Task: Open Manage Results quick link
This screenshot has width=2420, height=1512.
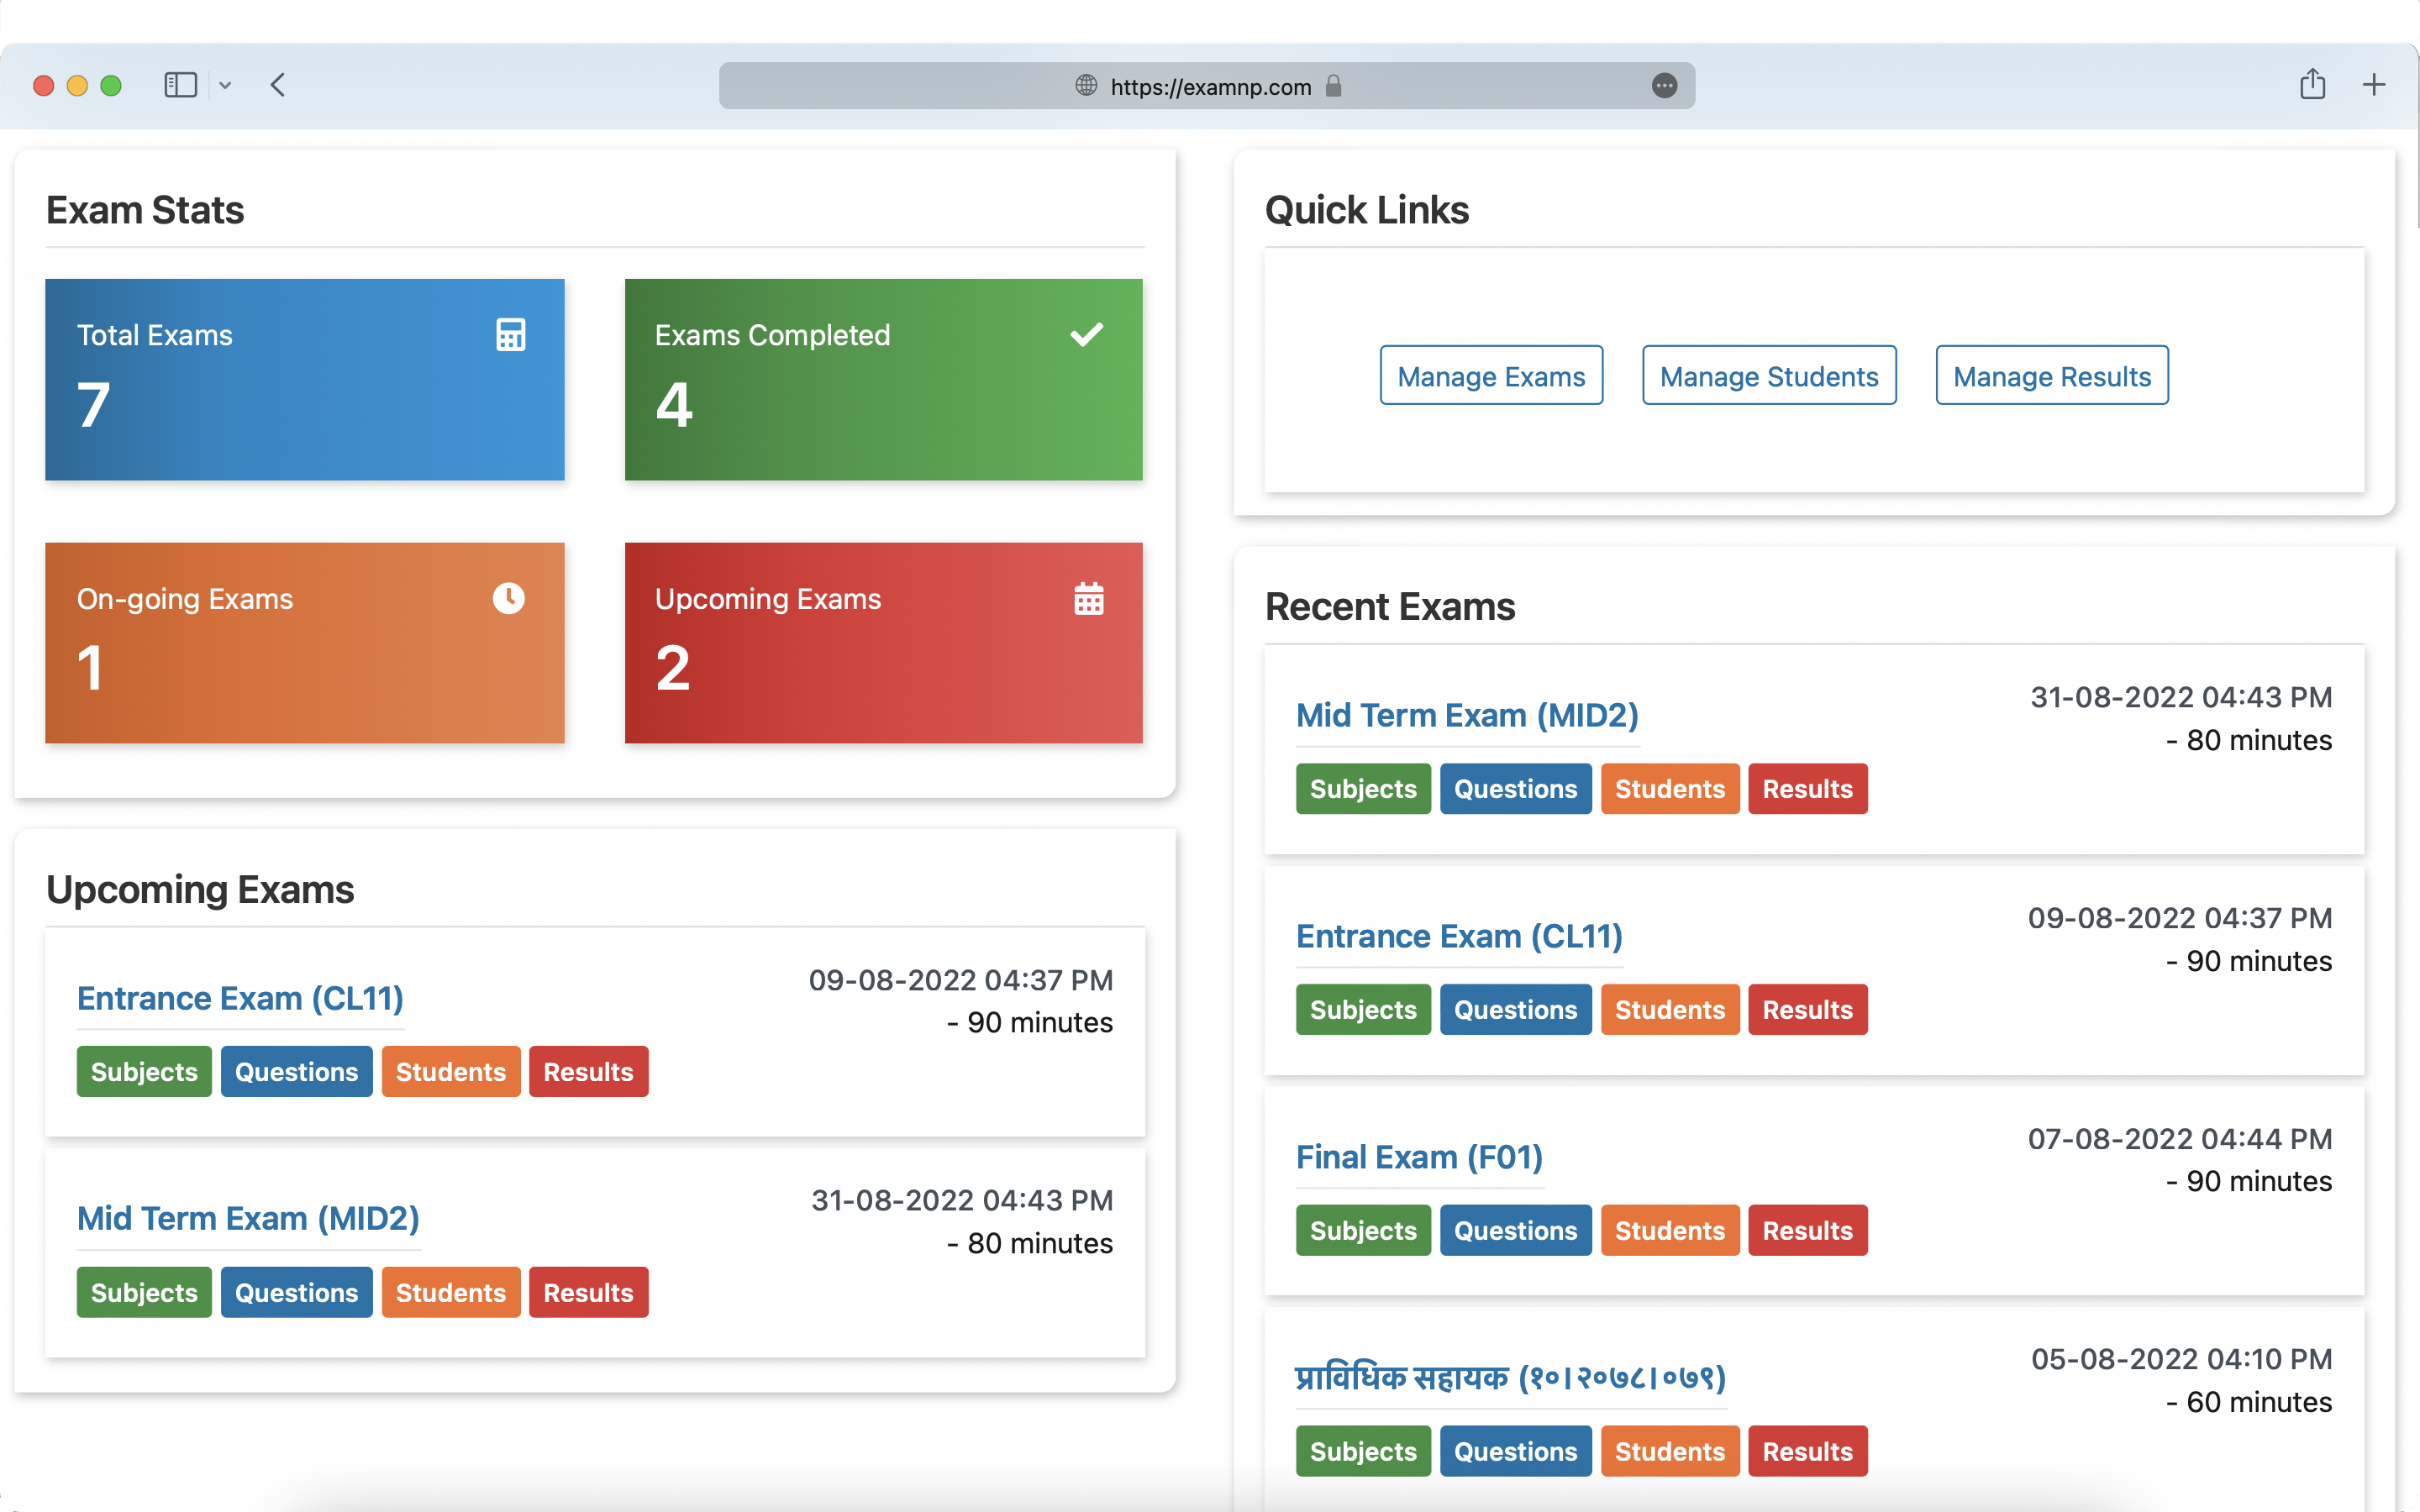Action: tap(2050, 376)
